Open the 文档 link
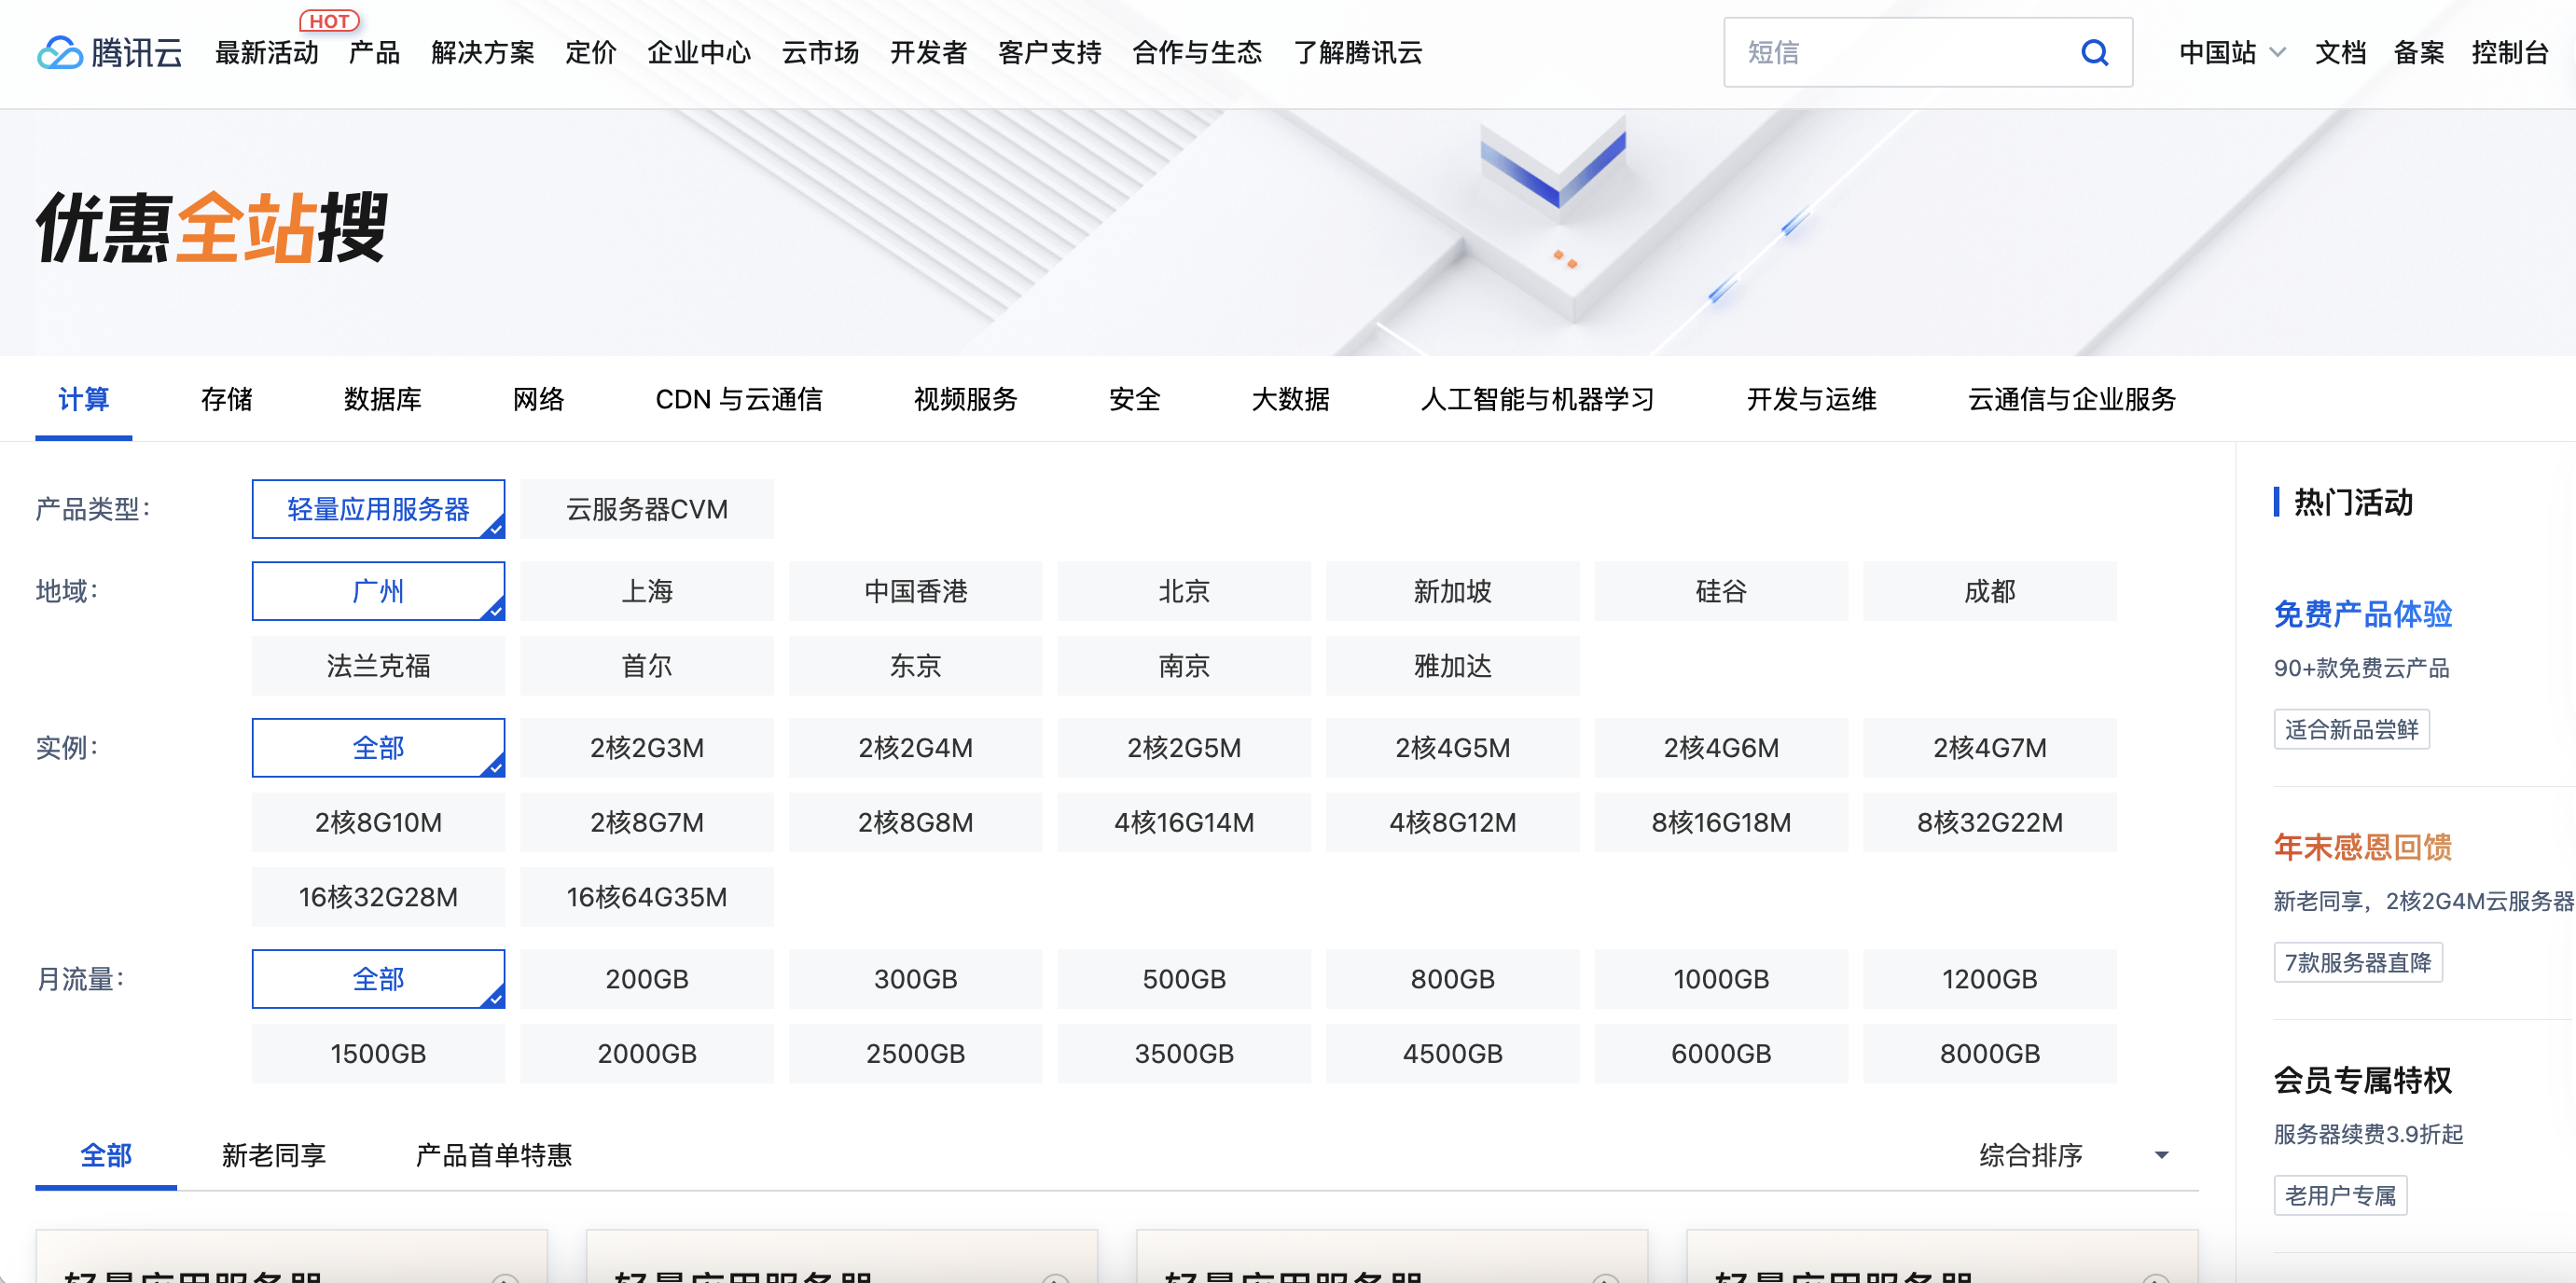Viewport: 2576px width, 1283px height. (2340, 52)
